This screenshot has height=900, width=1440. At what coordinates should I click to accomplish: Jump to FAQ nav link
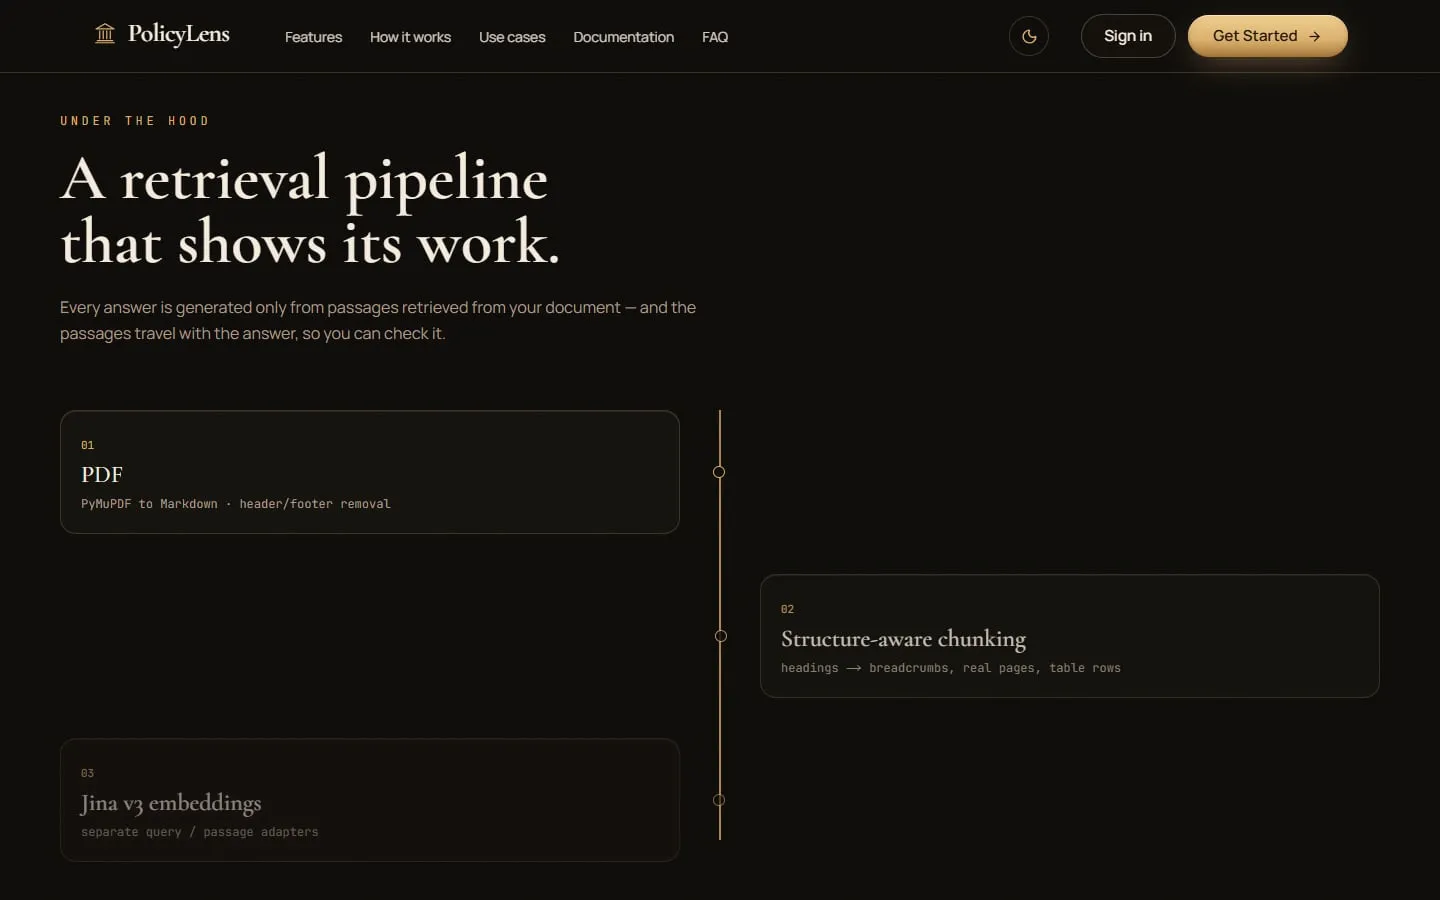[x=715, y=37]
